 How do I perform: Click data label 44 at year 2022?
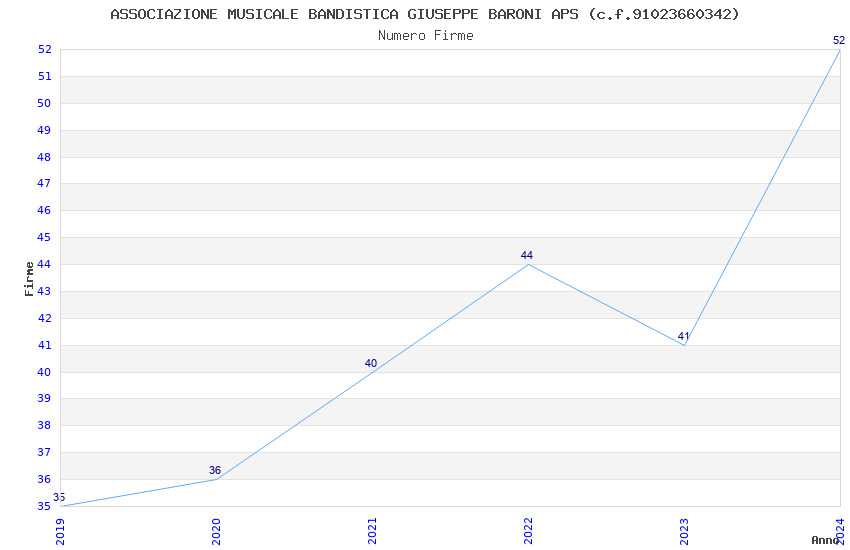pyautogui.click(x=527, y=255)
